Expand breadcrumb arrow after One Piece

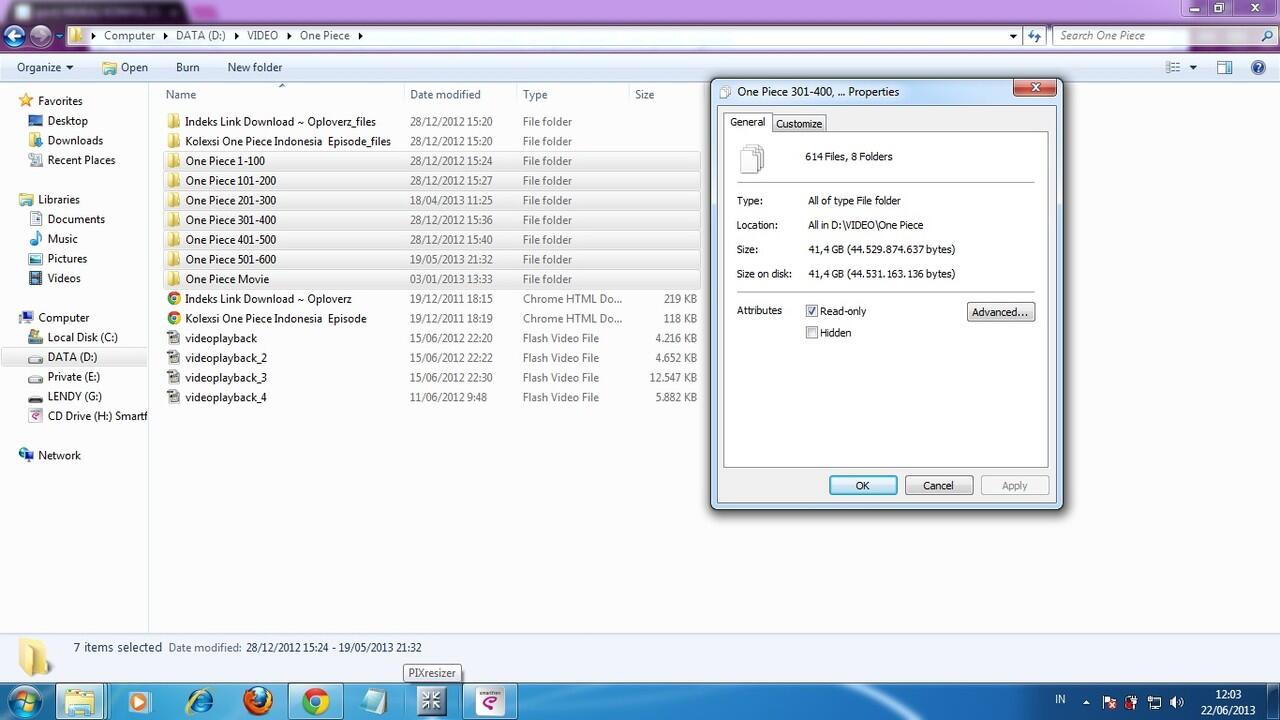[360, 36]
